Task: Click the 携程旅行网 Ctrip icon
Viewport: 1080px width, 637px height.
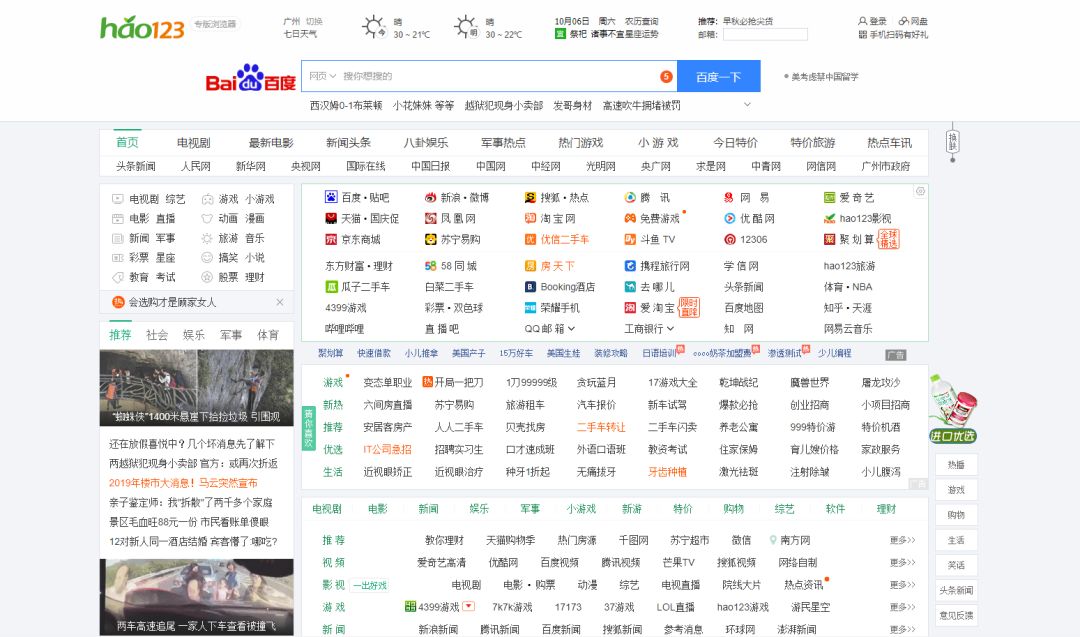Action: pos(632,267)
